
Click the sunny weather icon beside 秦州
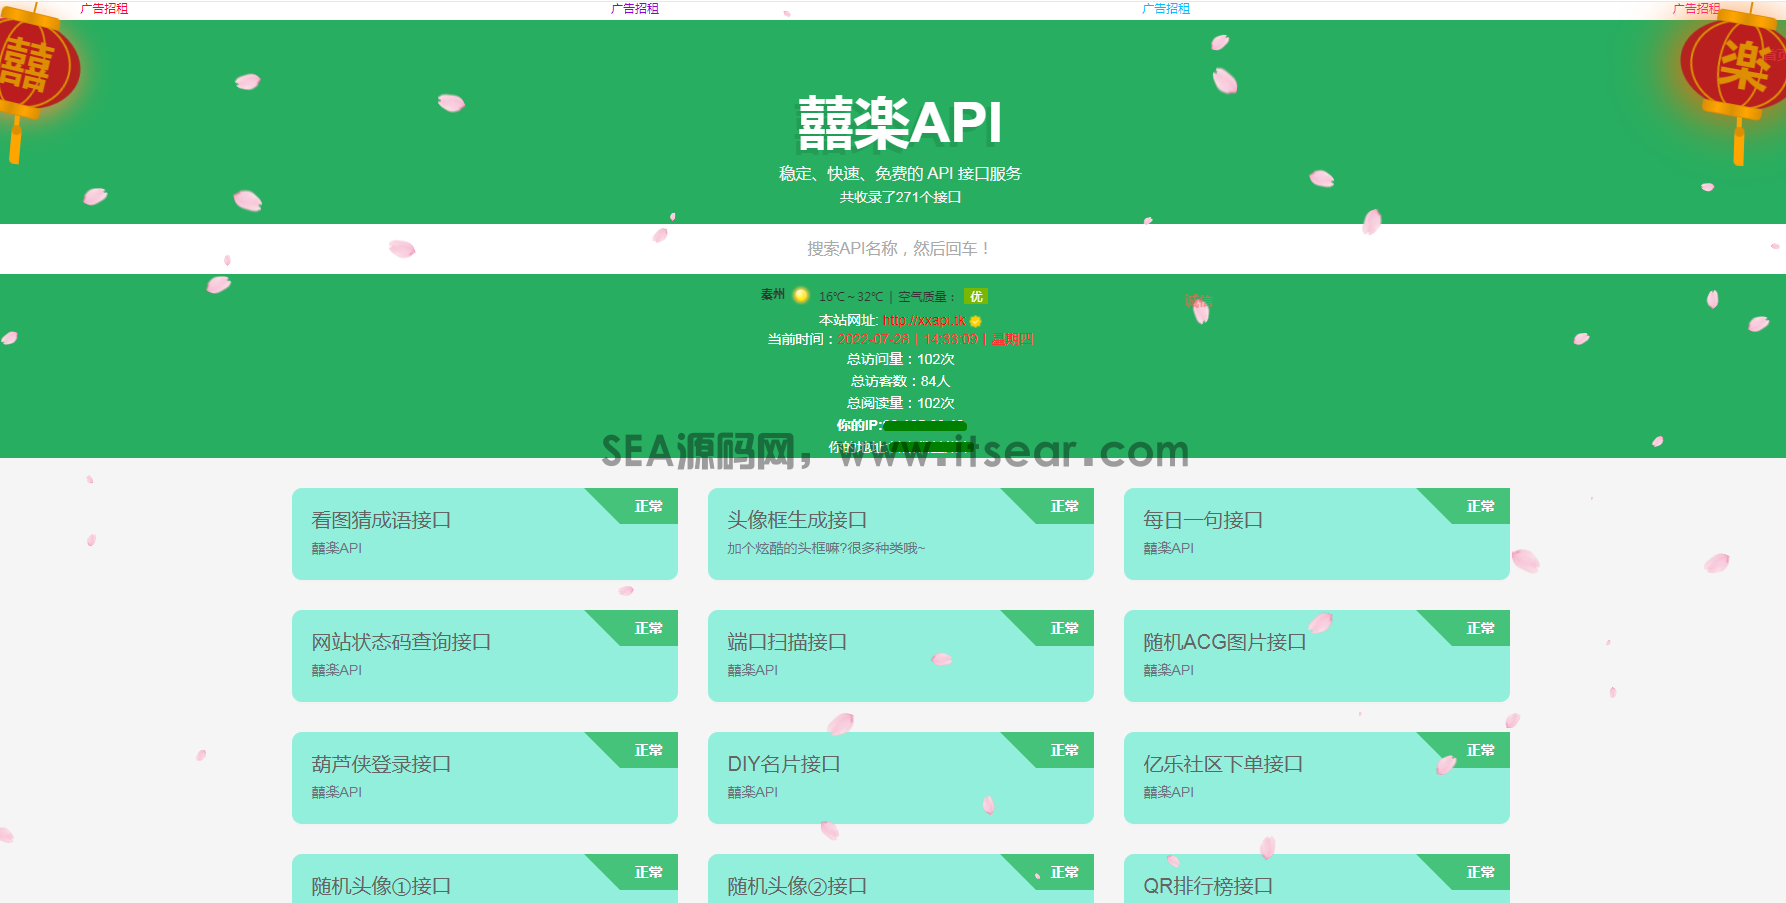801,295
